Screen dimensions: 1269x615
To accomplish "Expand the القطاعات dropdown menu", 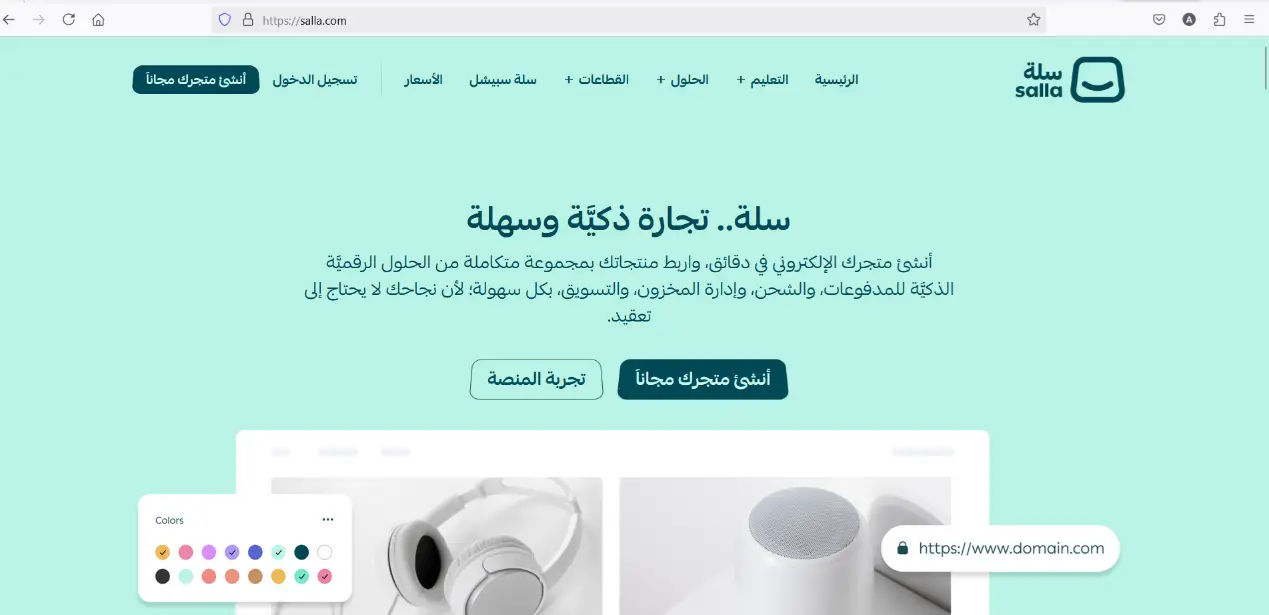I will 597,80.
